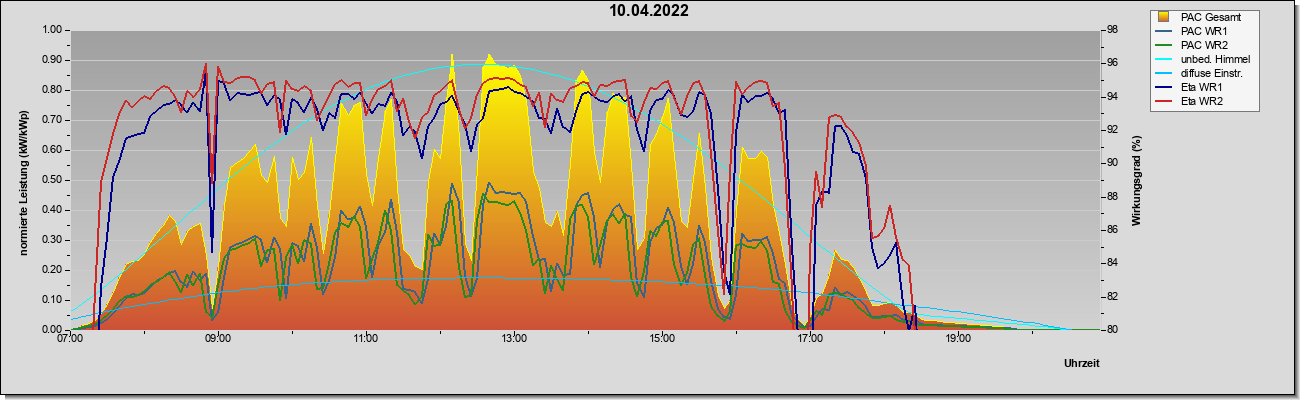Click the Wirkungsgrad (%) right axis title
This screenshot has width=1300, height=400.
pyautogui.click(x=1137, y=180)
